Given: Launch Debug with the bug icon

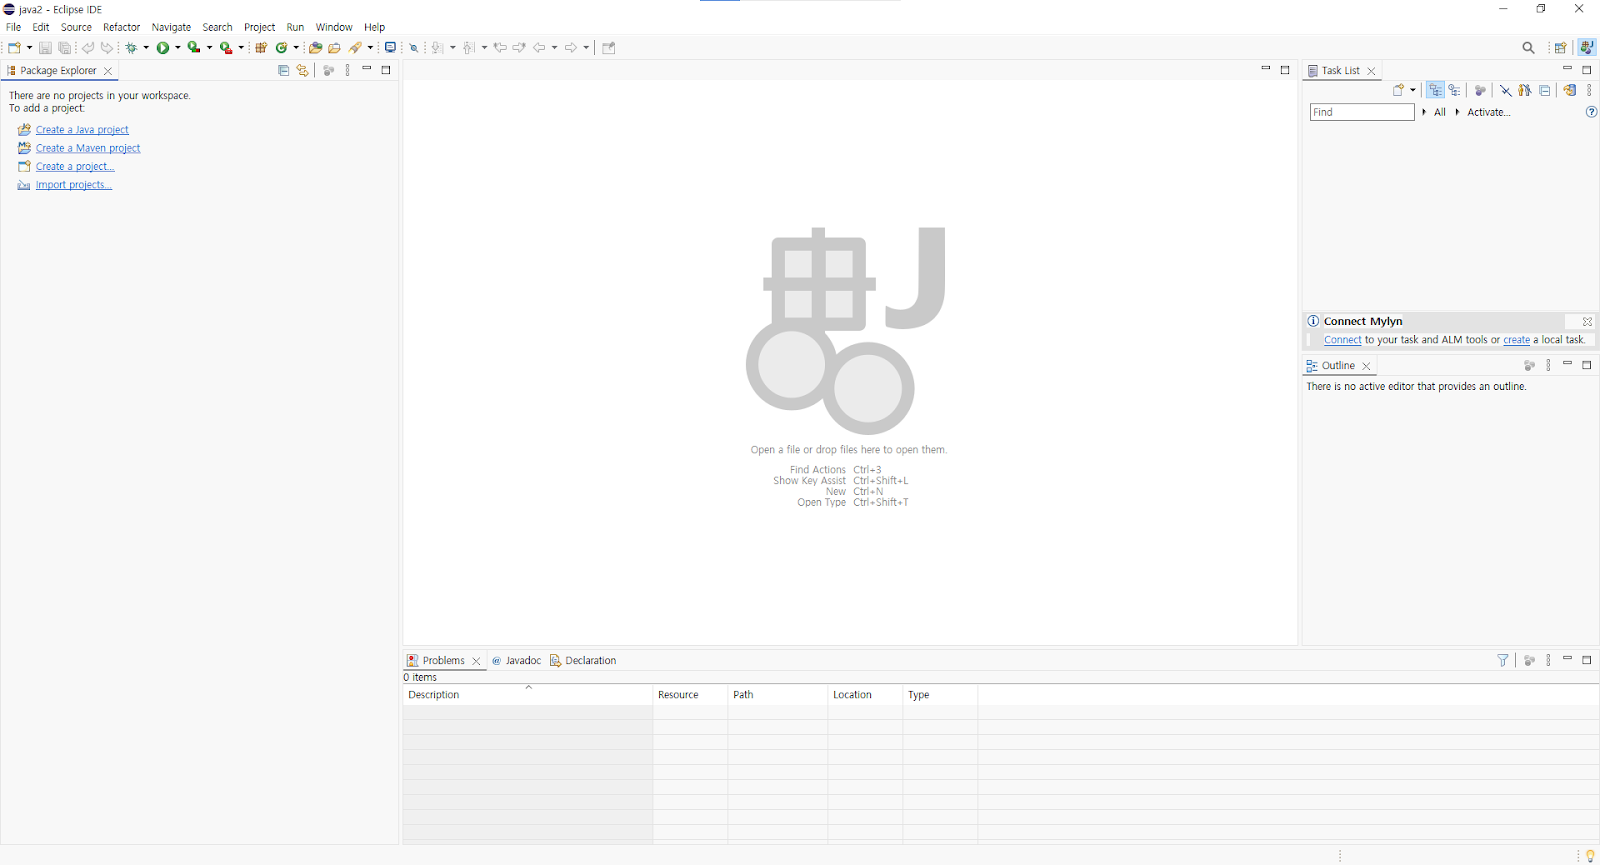Looking at the screenshot, I should 131,47.
